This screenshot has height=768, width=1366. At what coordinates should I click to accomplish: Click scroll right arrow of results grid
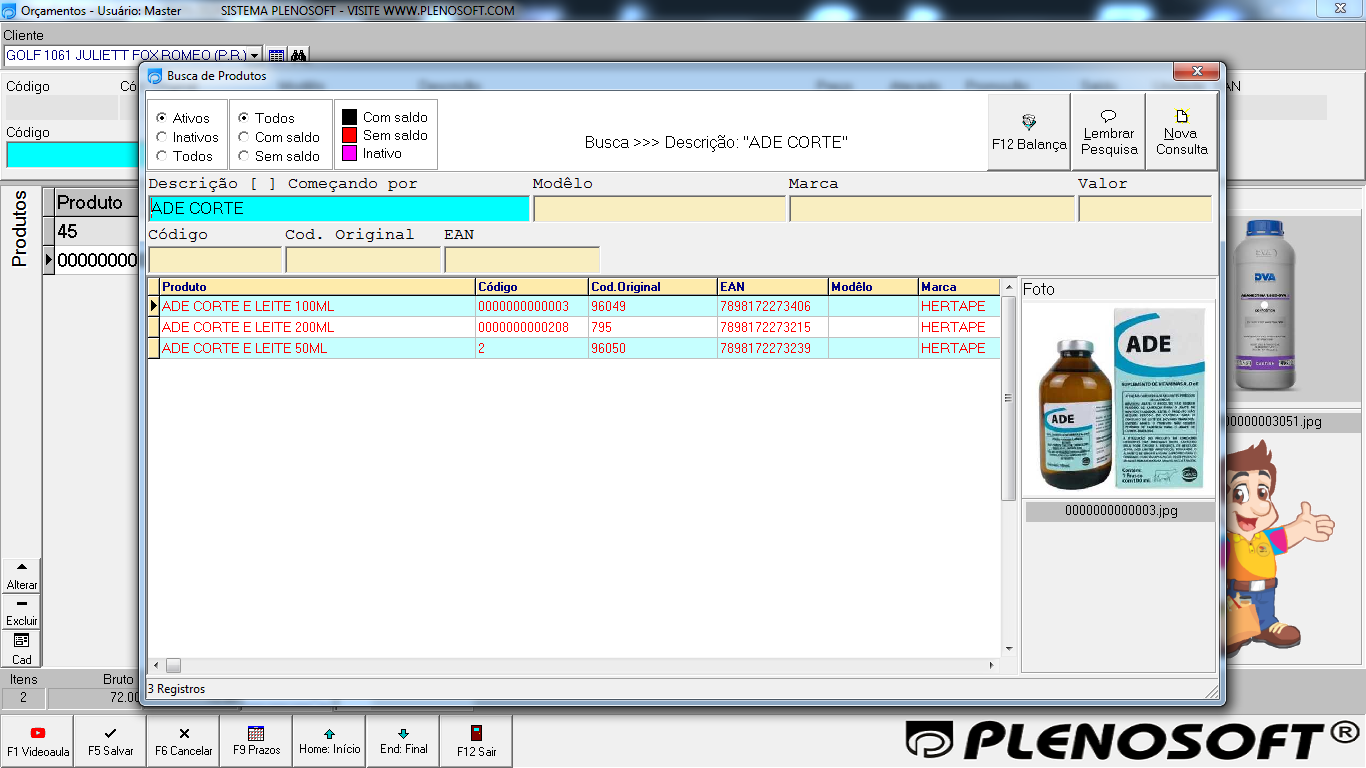point(991,665)
